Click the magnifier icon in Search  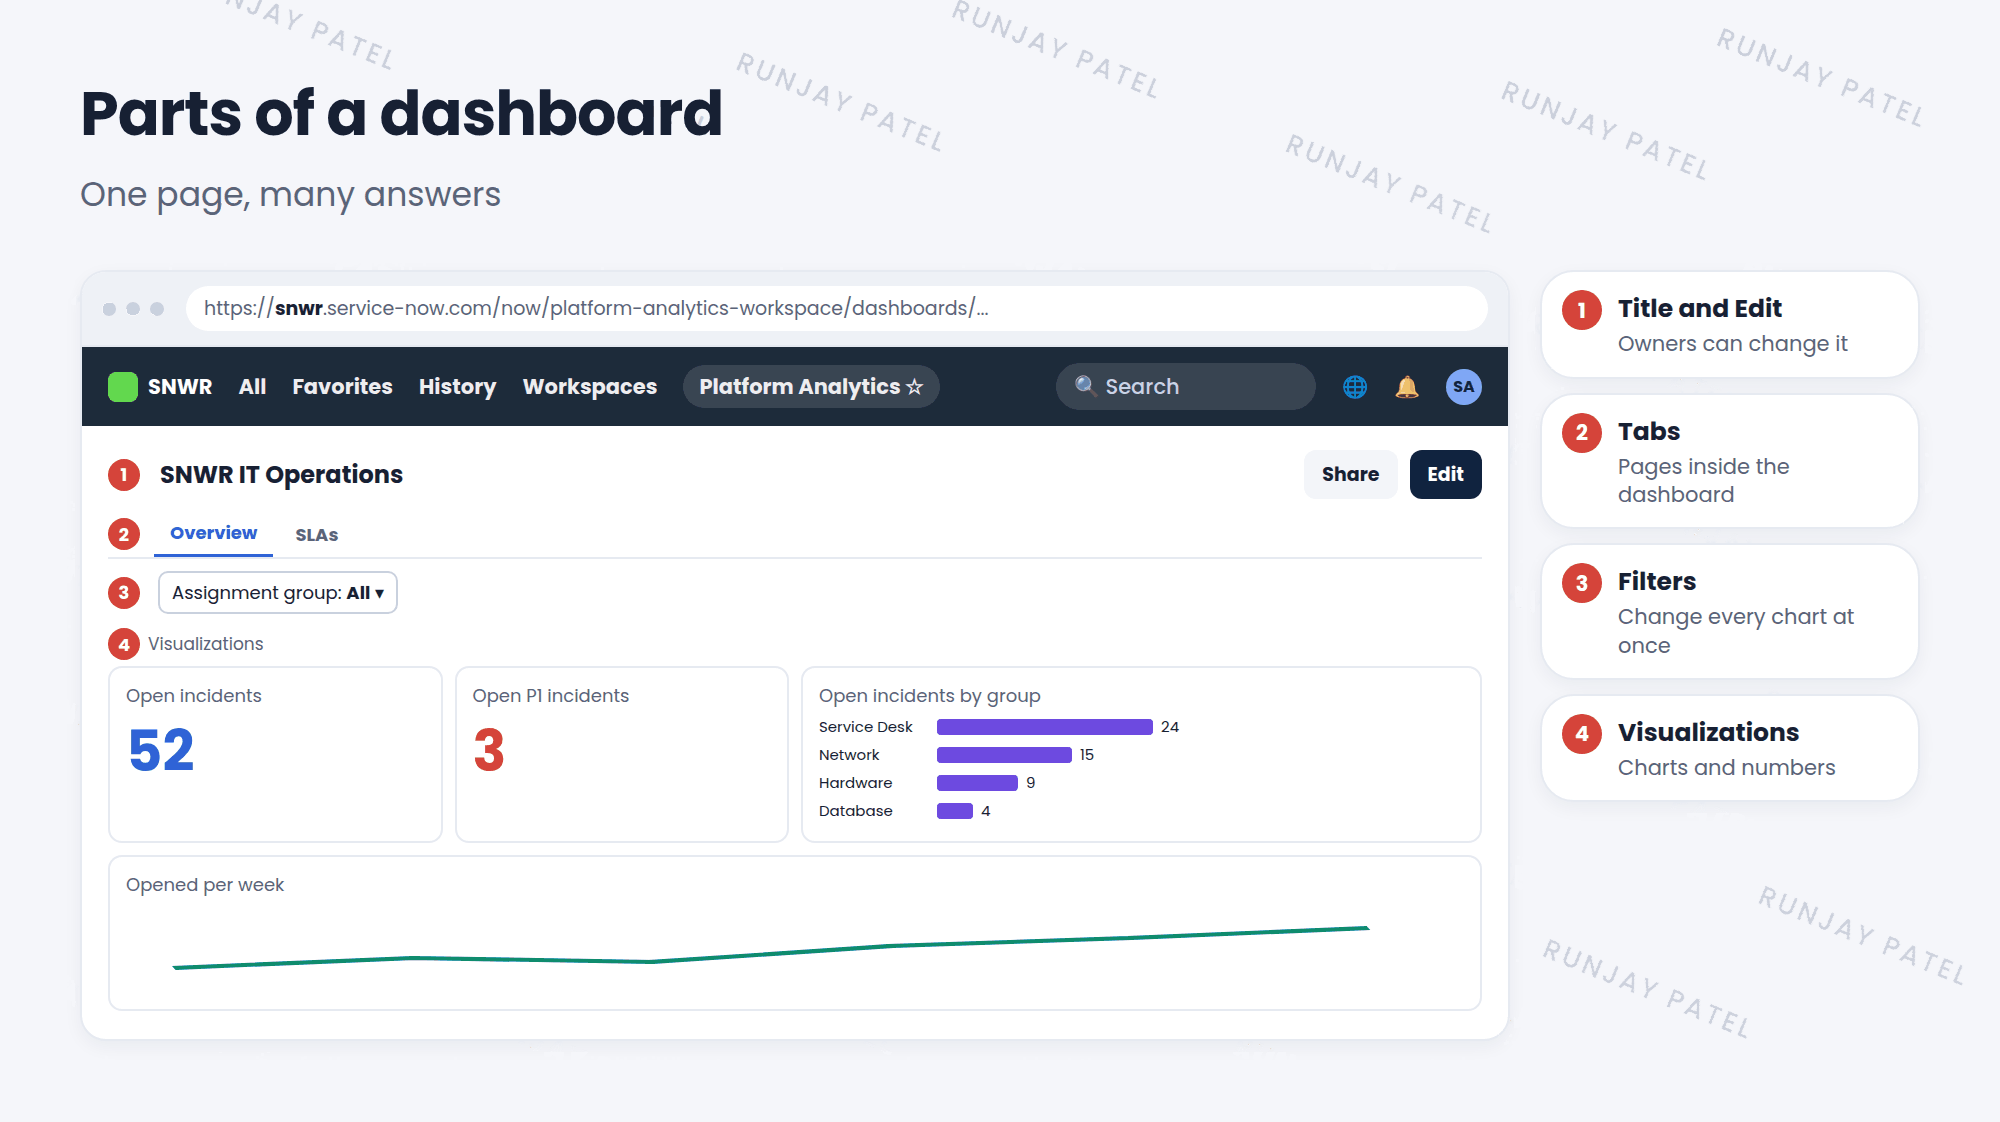pyautogui.click(x=1085, y=386)
